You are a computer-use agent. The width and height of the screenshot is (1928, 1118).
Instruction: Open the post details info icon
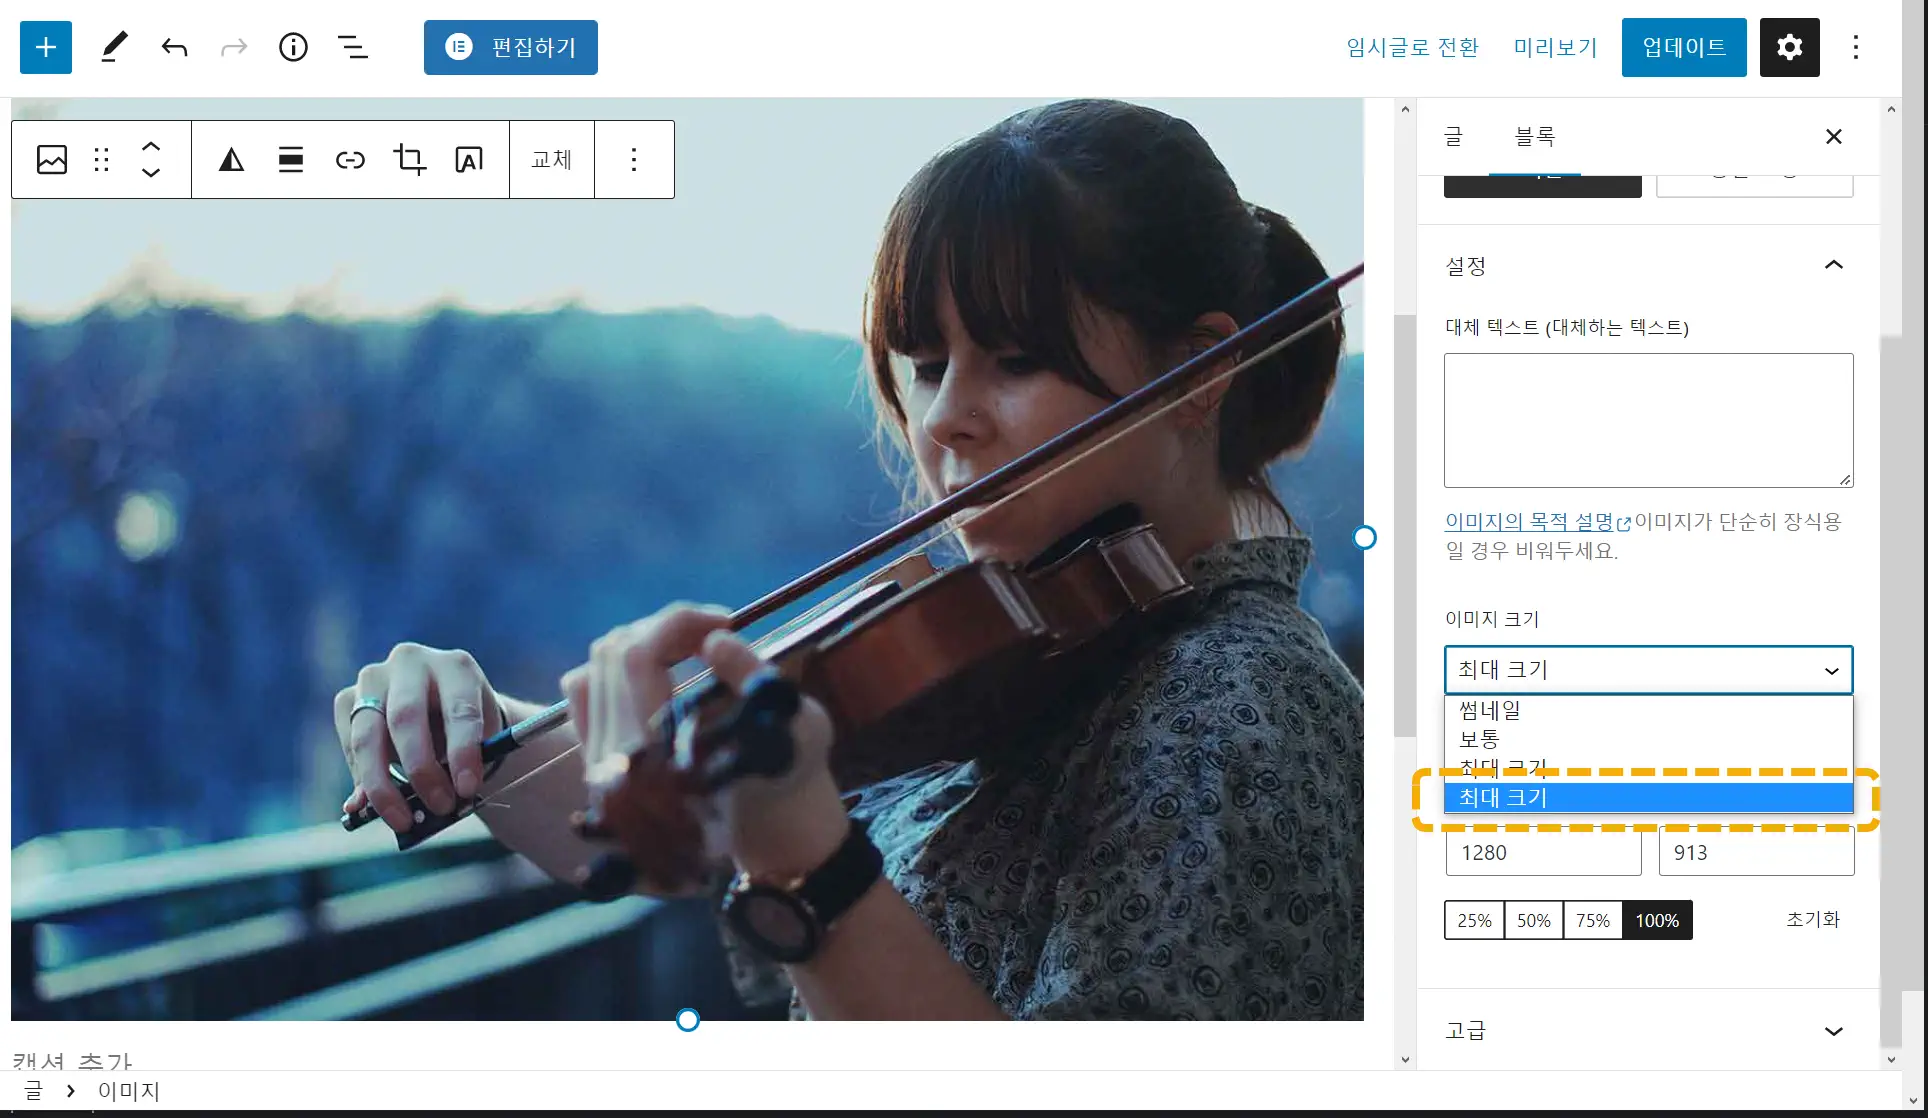293,47
